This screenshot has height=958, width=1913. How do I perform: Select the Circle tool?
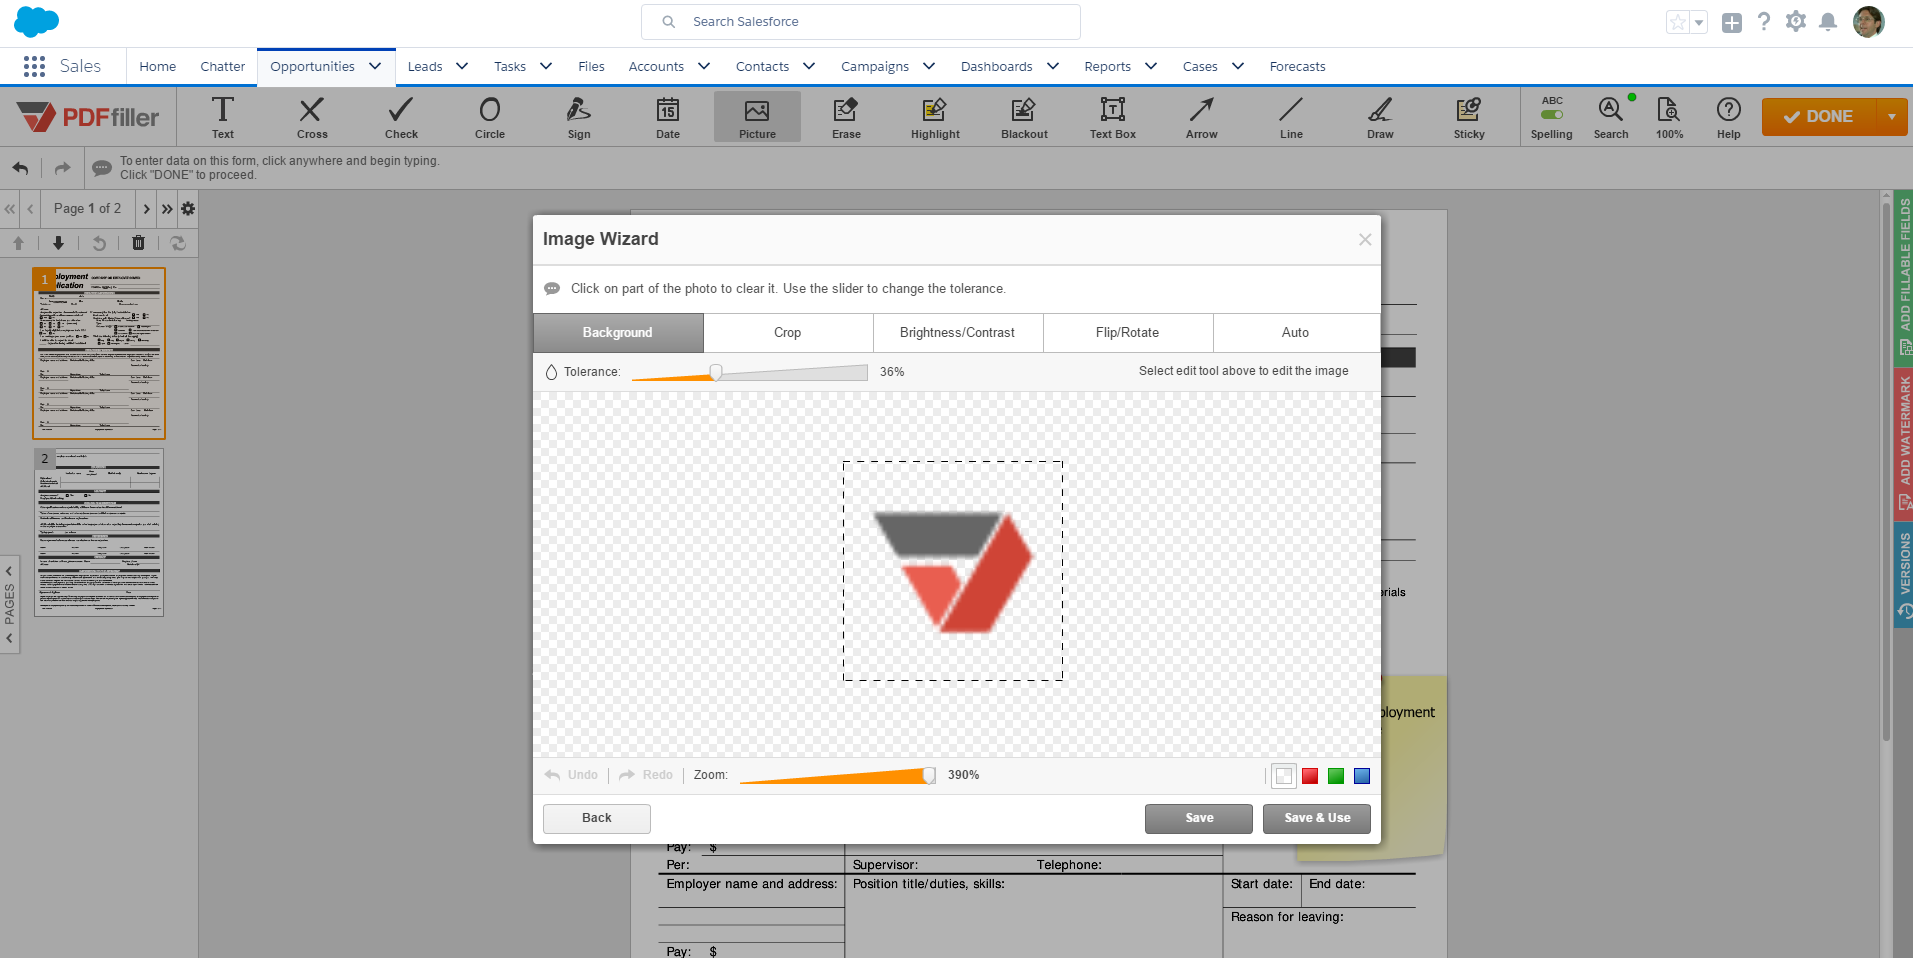coord(490,116)
